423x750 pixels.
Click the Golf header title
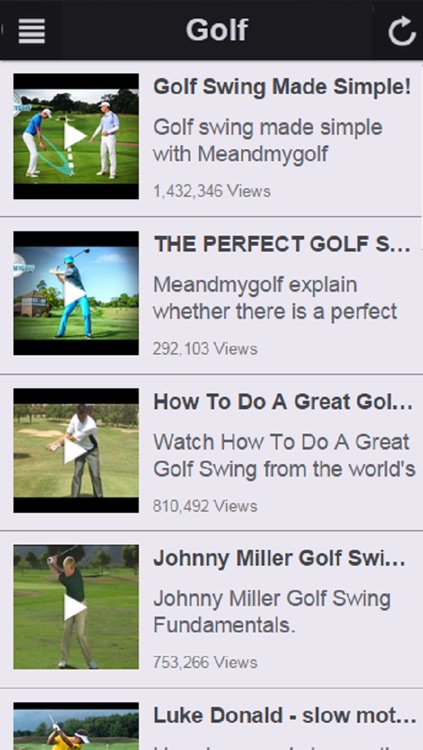pyautogui.click(x=217, y=30)
